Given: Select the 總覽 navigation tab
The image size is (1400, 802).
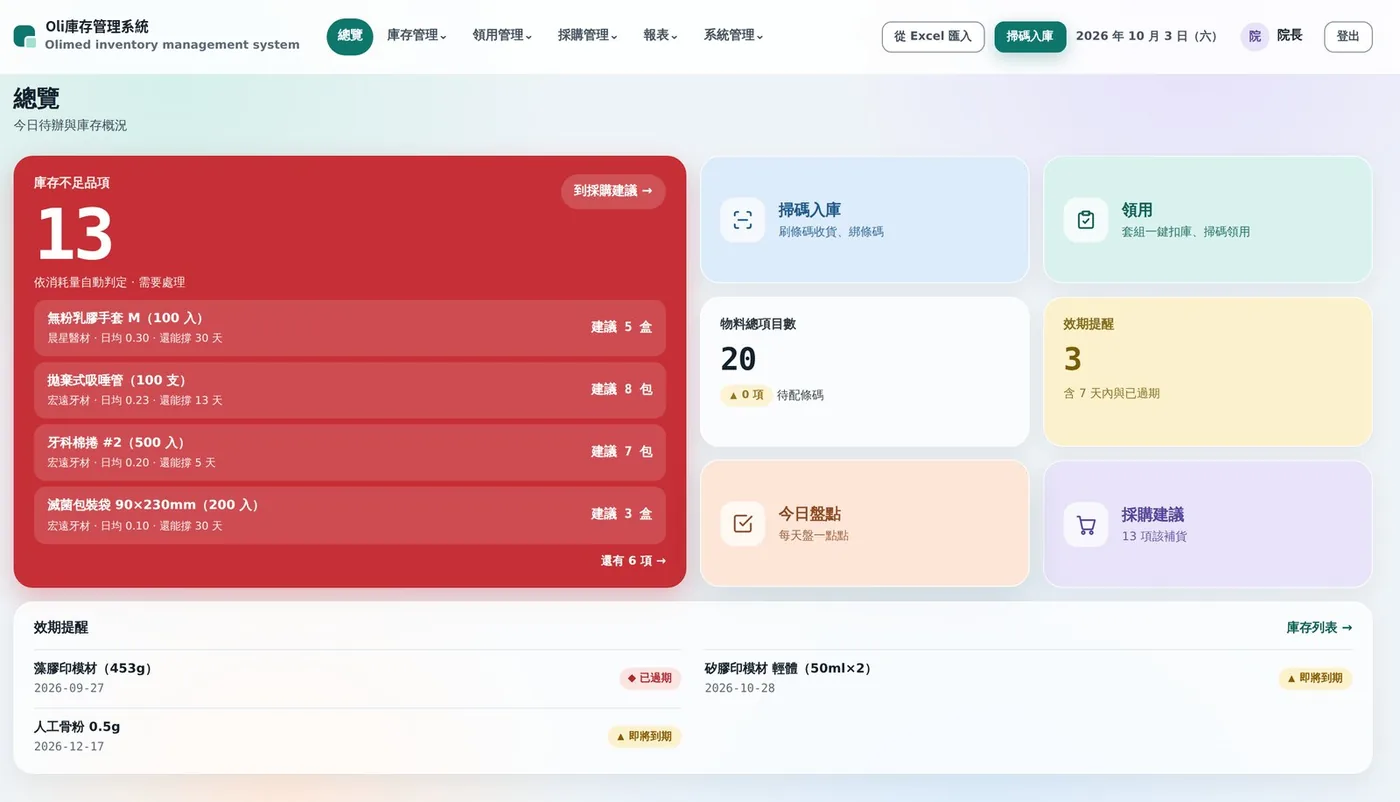Looking at the screenshot, I should tap(350, 36).
